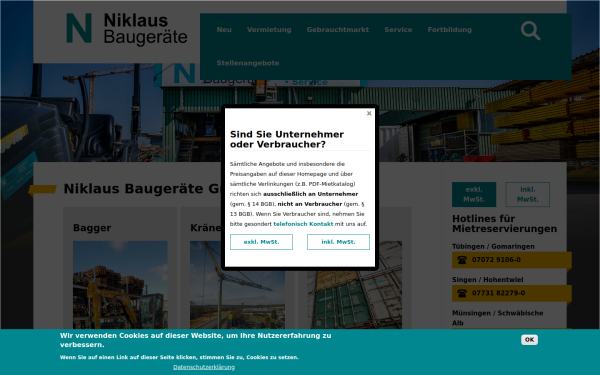
Task: Click Hotlines für Mietreservierungen heading
Action: click(504, 224)
